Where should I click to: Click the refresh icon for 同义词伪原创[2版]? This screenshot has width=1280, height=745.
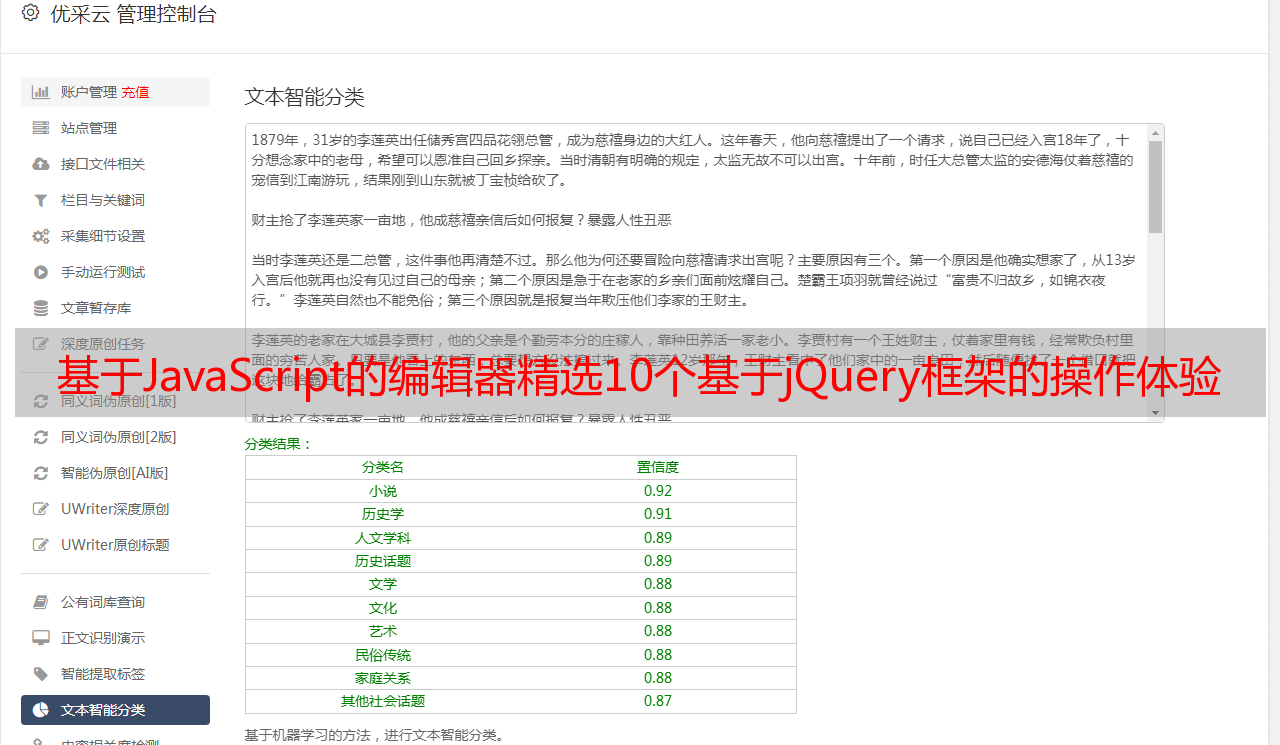(41, 437)
